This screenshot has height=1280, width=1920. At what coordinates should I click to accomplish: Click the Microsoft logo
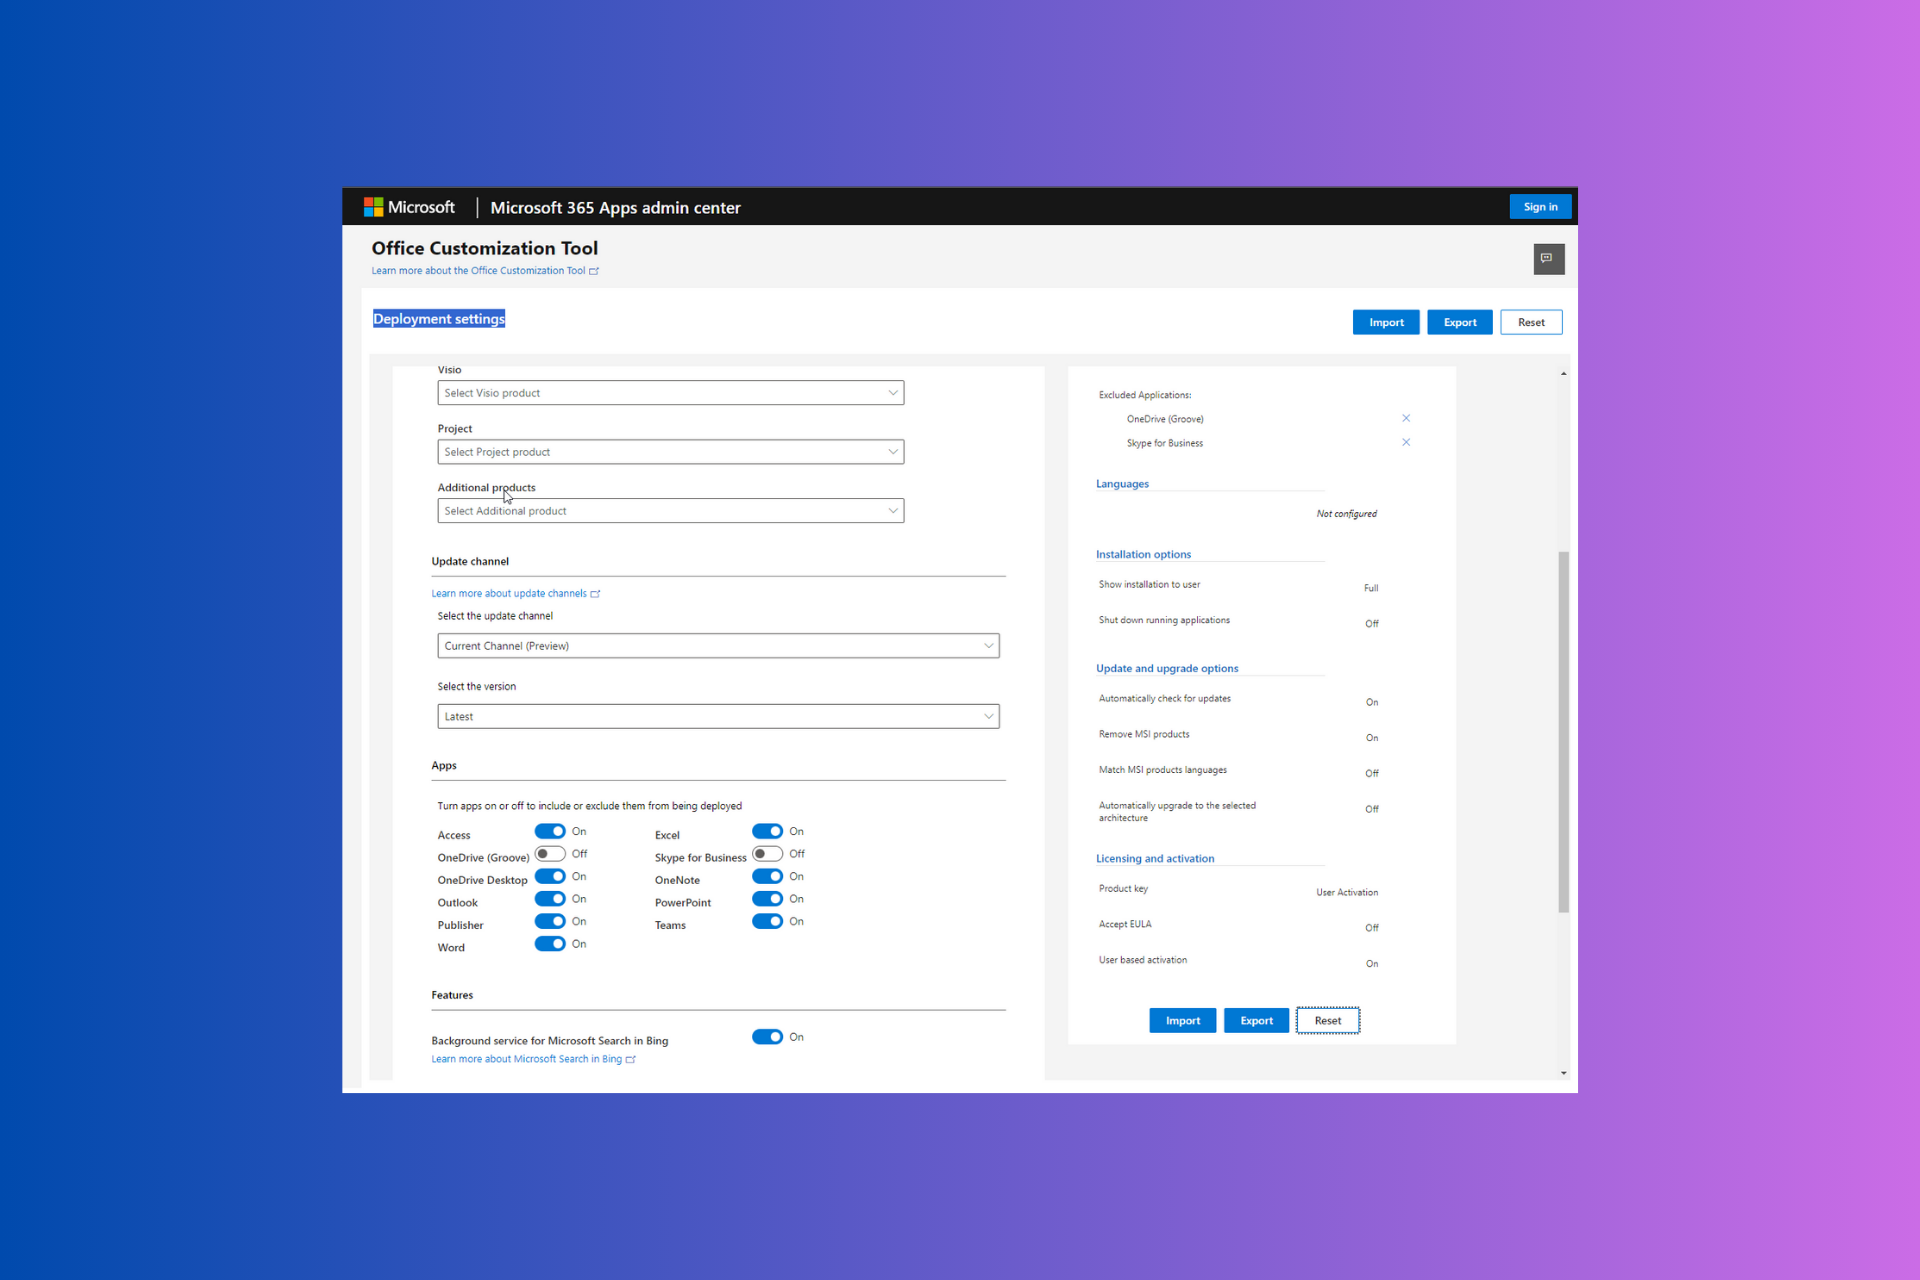coord(373,207)
